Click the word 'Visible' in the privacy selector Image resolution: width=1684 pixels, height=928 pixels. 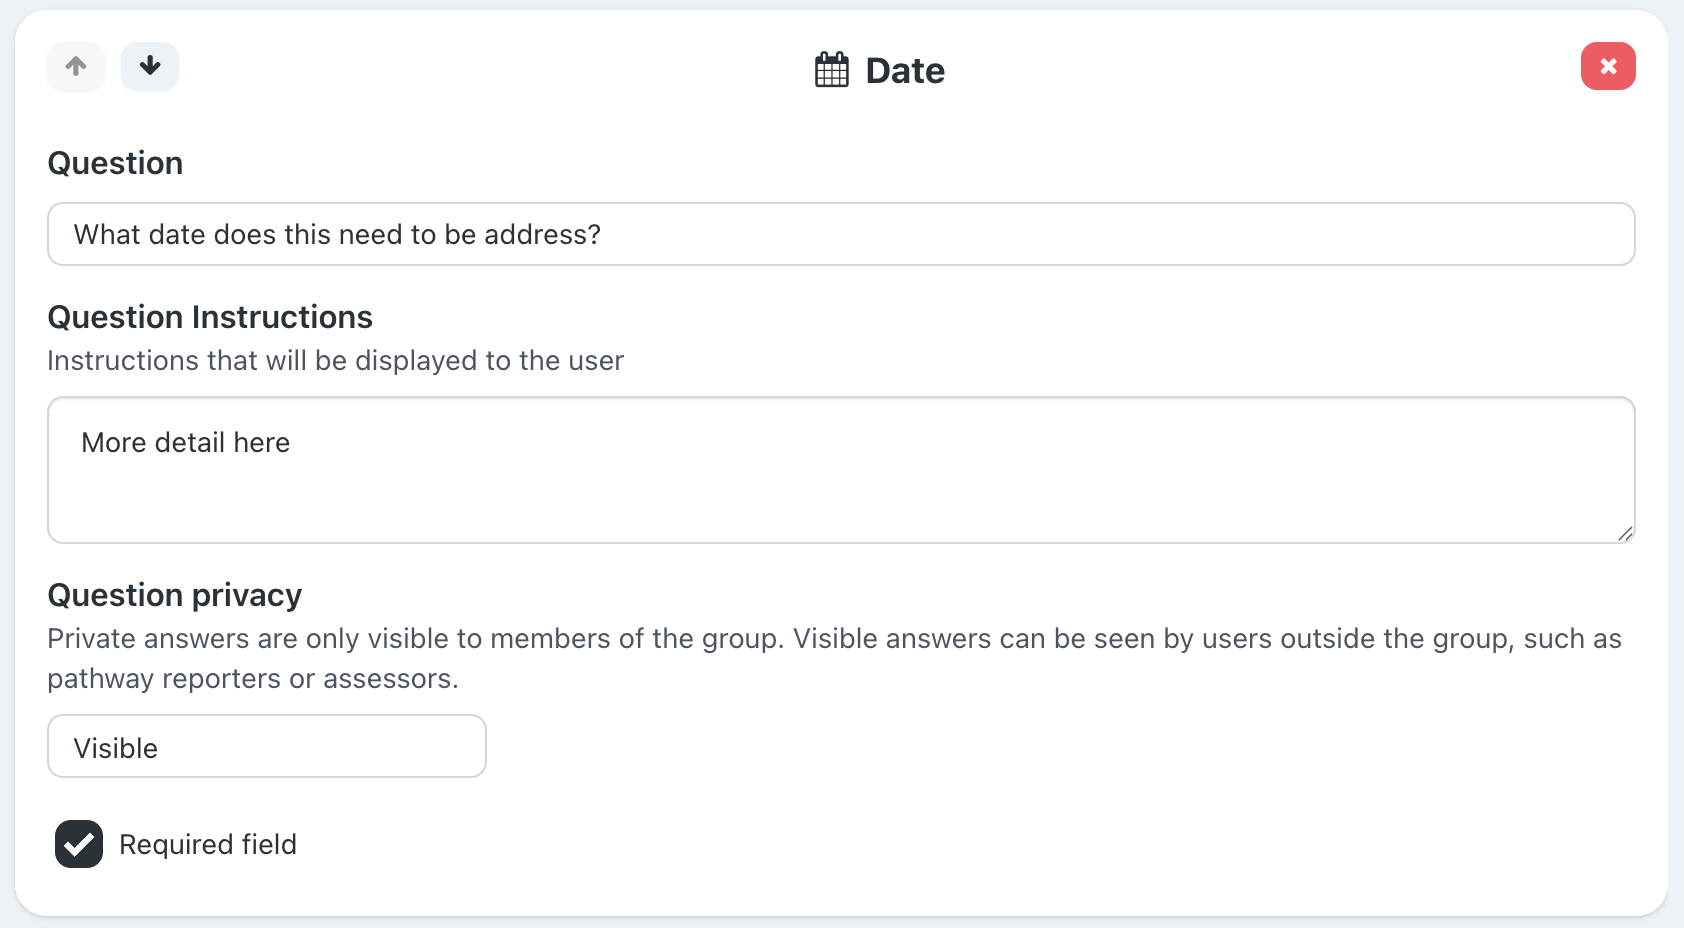click(116, 749)
